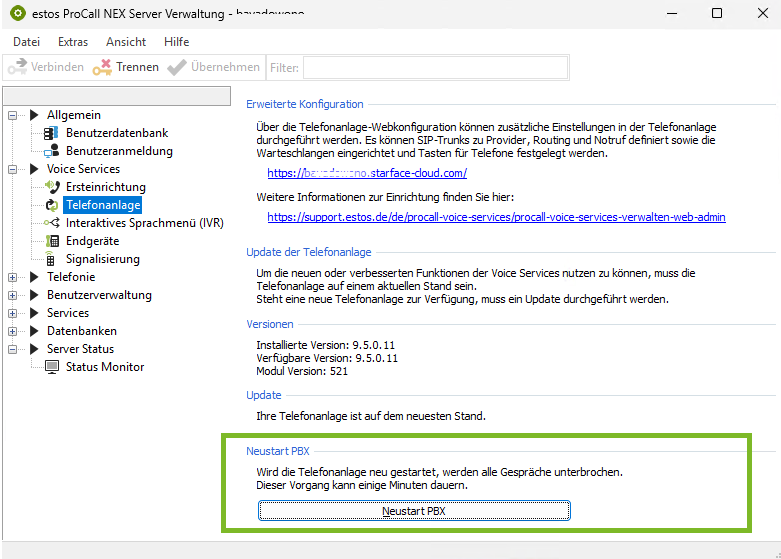Click the Interaktives Sprachmenü icon
781x559 pixels.
click(x=52, y=223)
